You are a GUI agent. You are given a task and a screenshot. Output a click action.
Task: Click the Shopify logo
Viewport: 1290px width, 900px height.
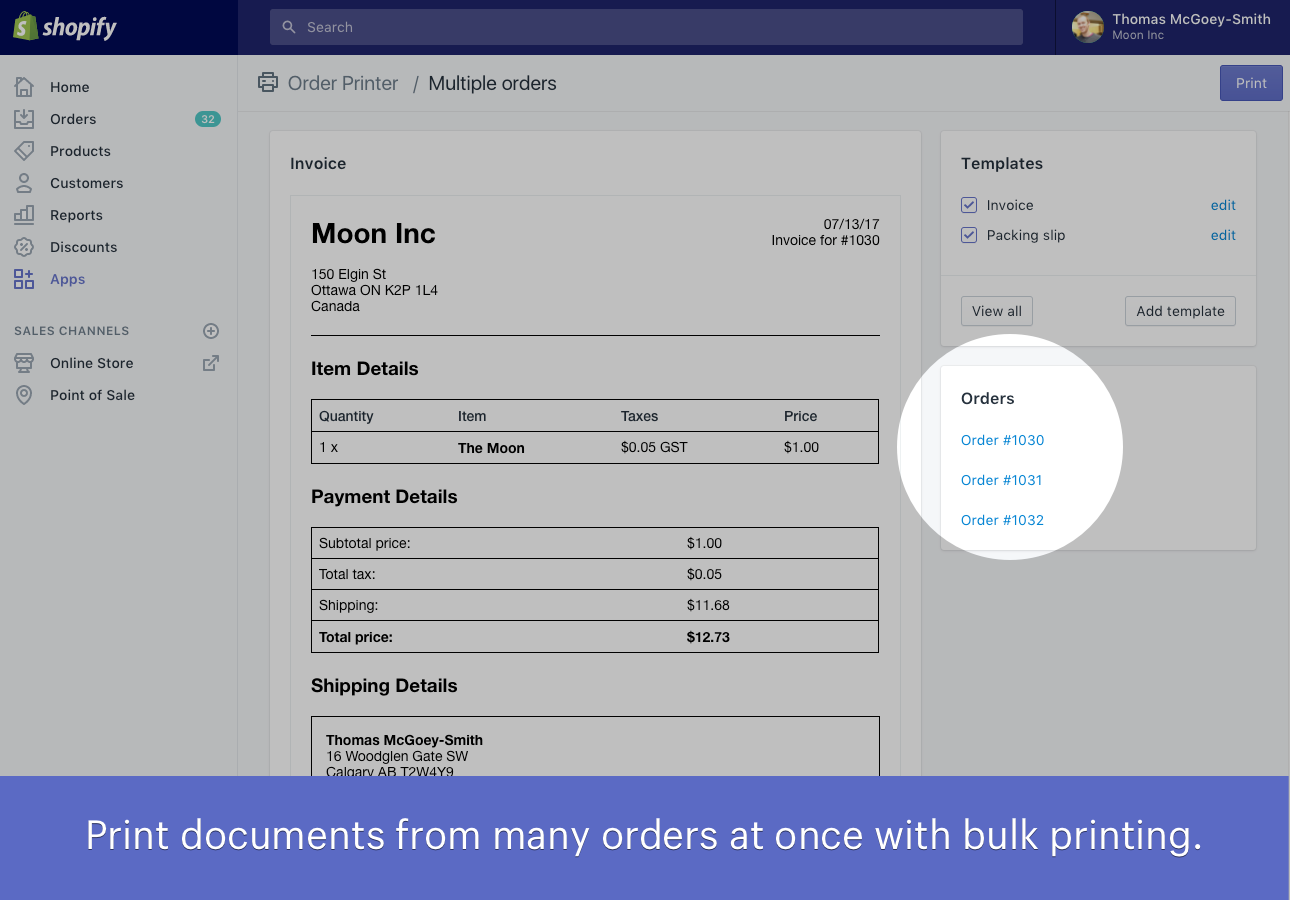coord(65,27)
